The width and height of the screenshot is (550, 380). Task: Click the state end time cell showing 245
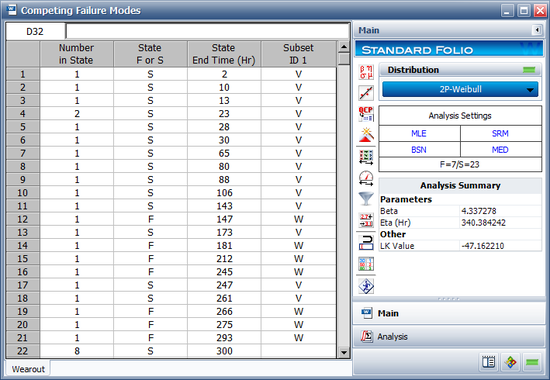click(224, 272)
